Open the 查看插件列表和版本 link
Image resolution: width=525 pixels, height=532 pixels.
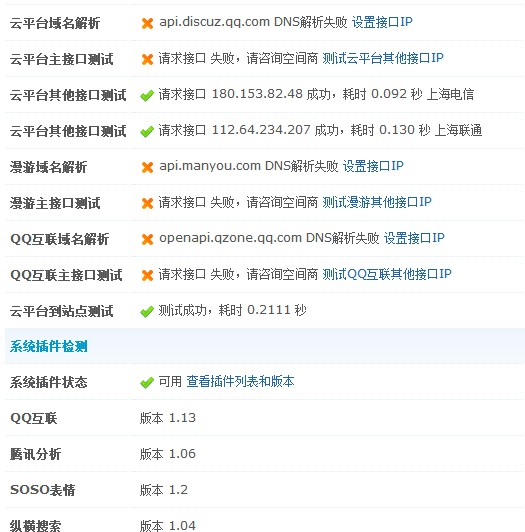240,381
